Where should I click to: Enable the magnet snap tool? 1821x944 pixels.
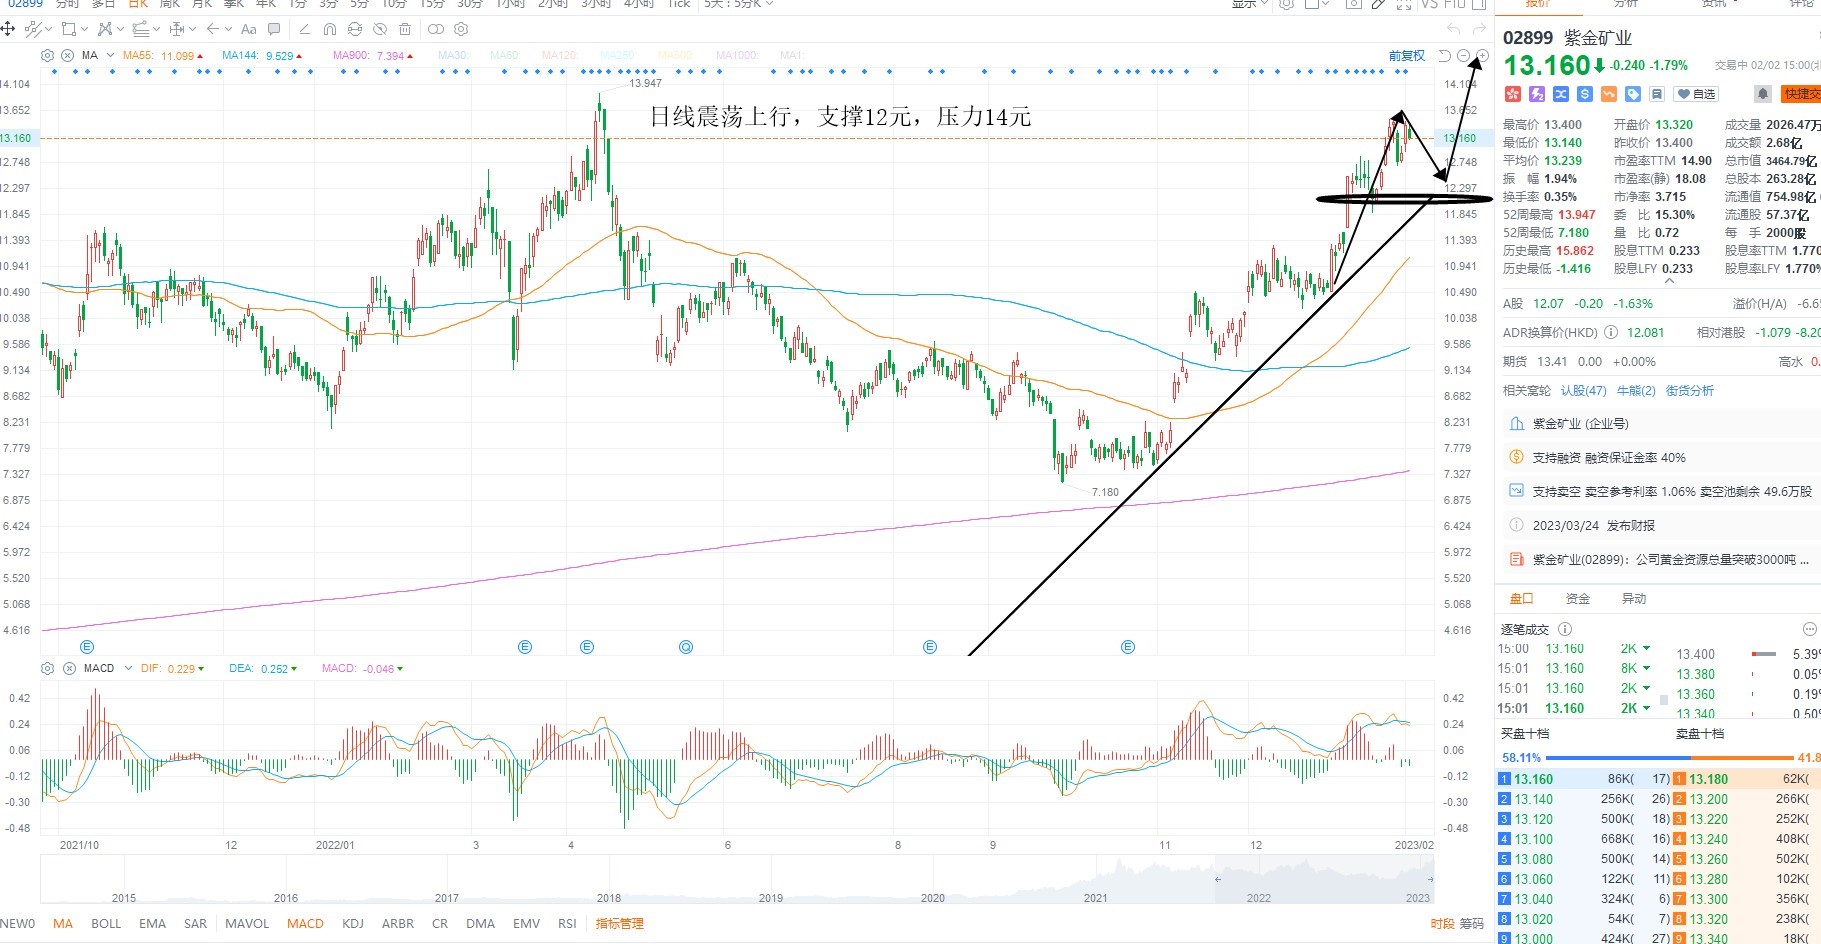[330, 29]
